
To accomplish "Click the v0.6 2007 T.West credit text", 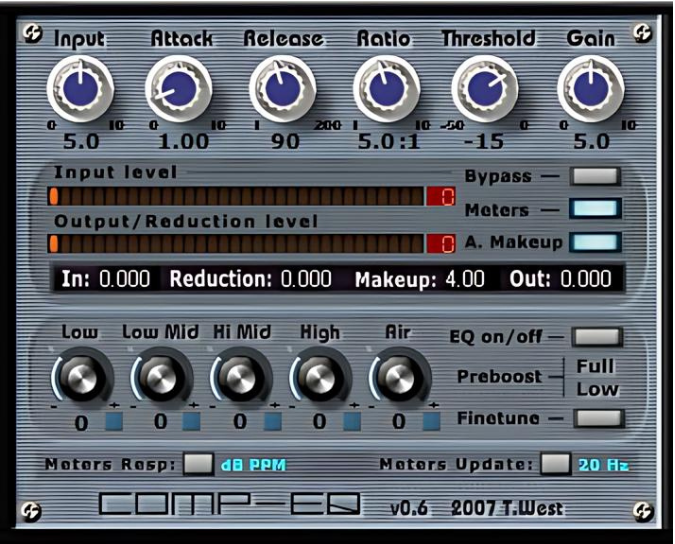I will (x=477, y=508).
